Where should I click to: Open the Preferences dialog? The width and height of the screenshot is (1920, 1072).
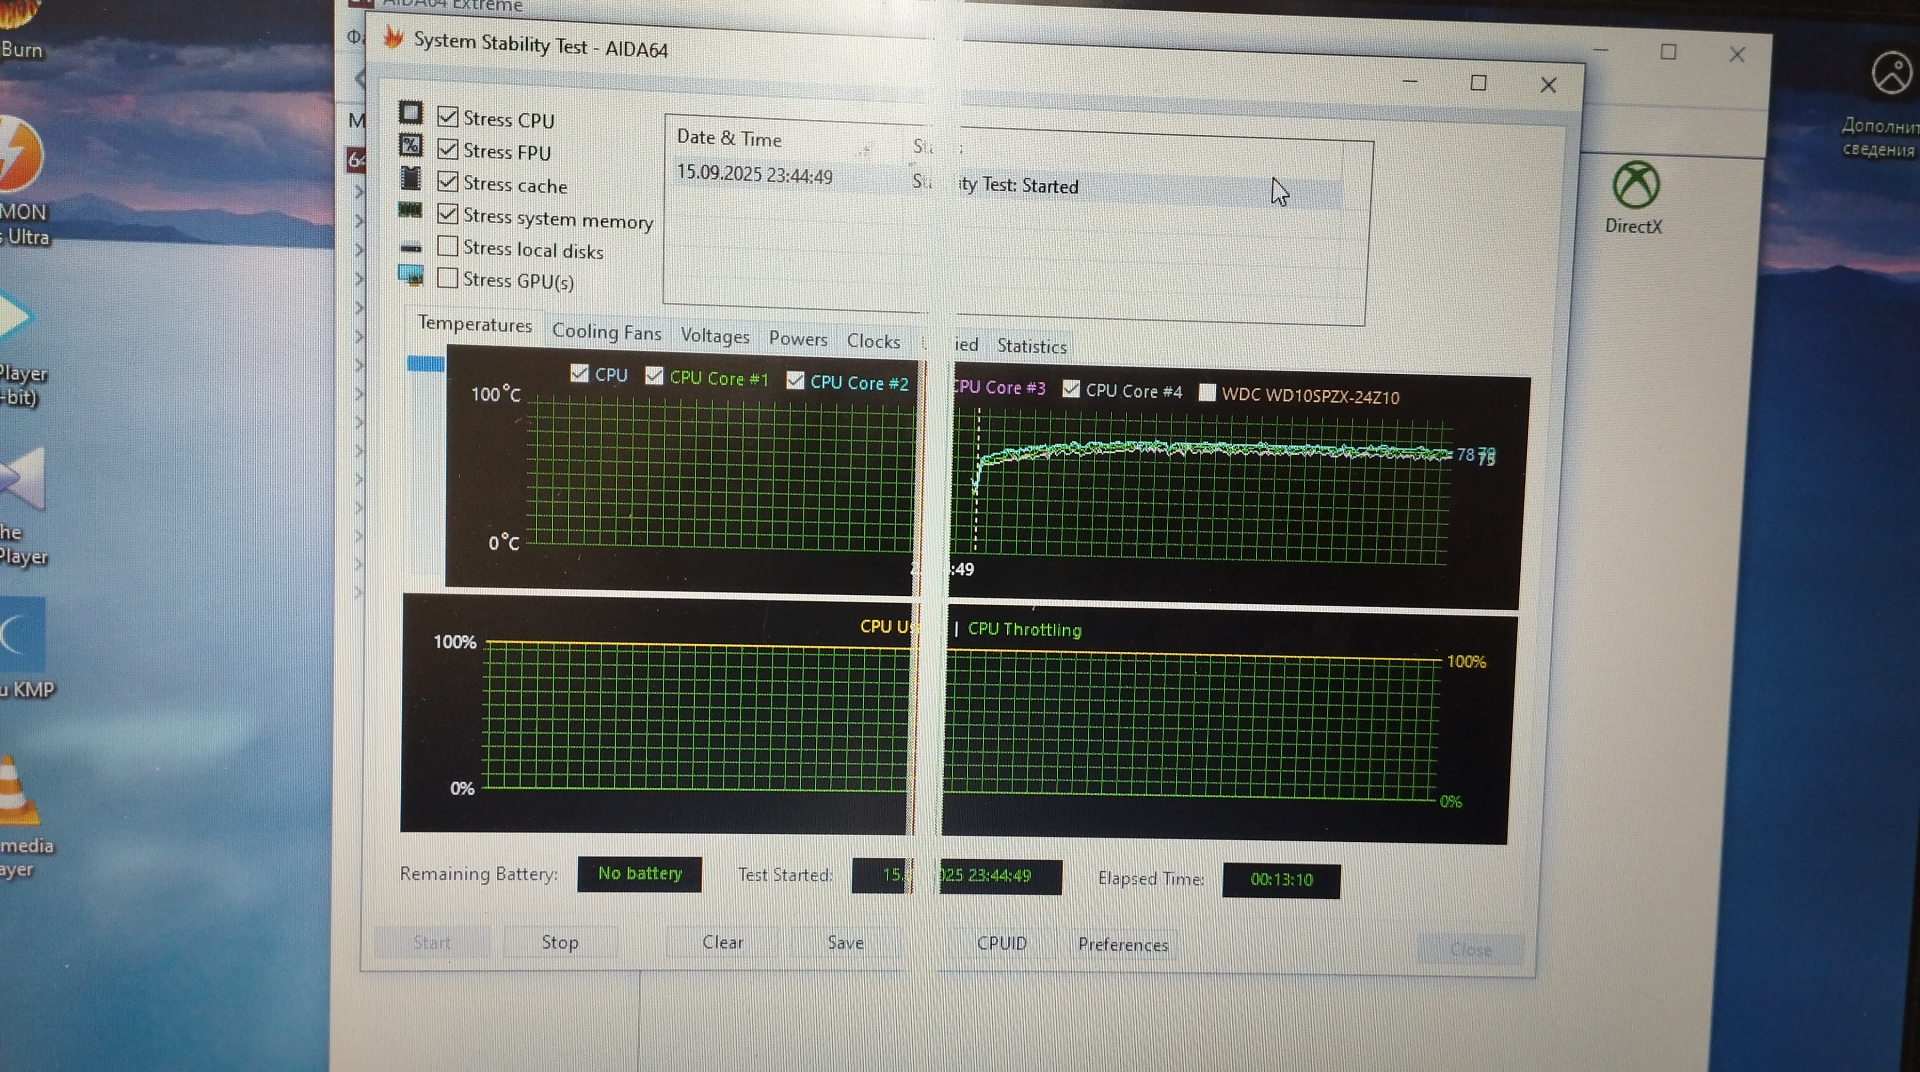coord(1122,945)
